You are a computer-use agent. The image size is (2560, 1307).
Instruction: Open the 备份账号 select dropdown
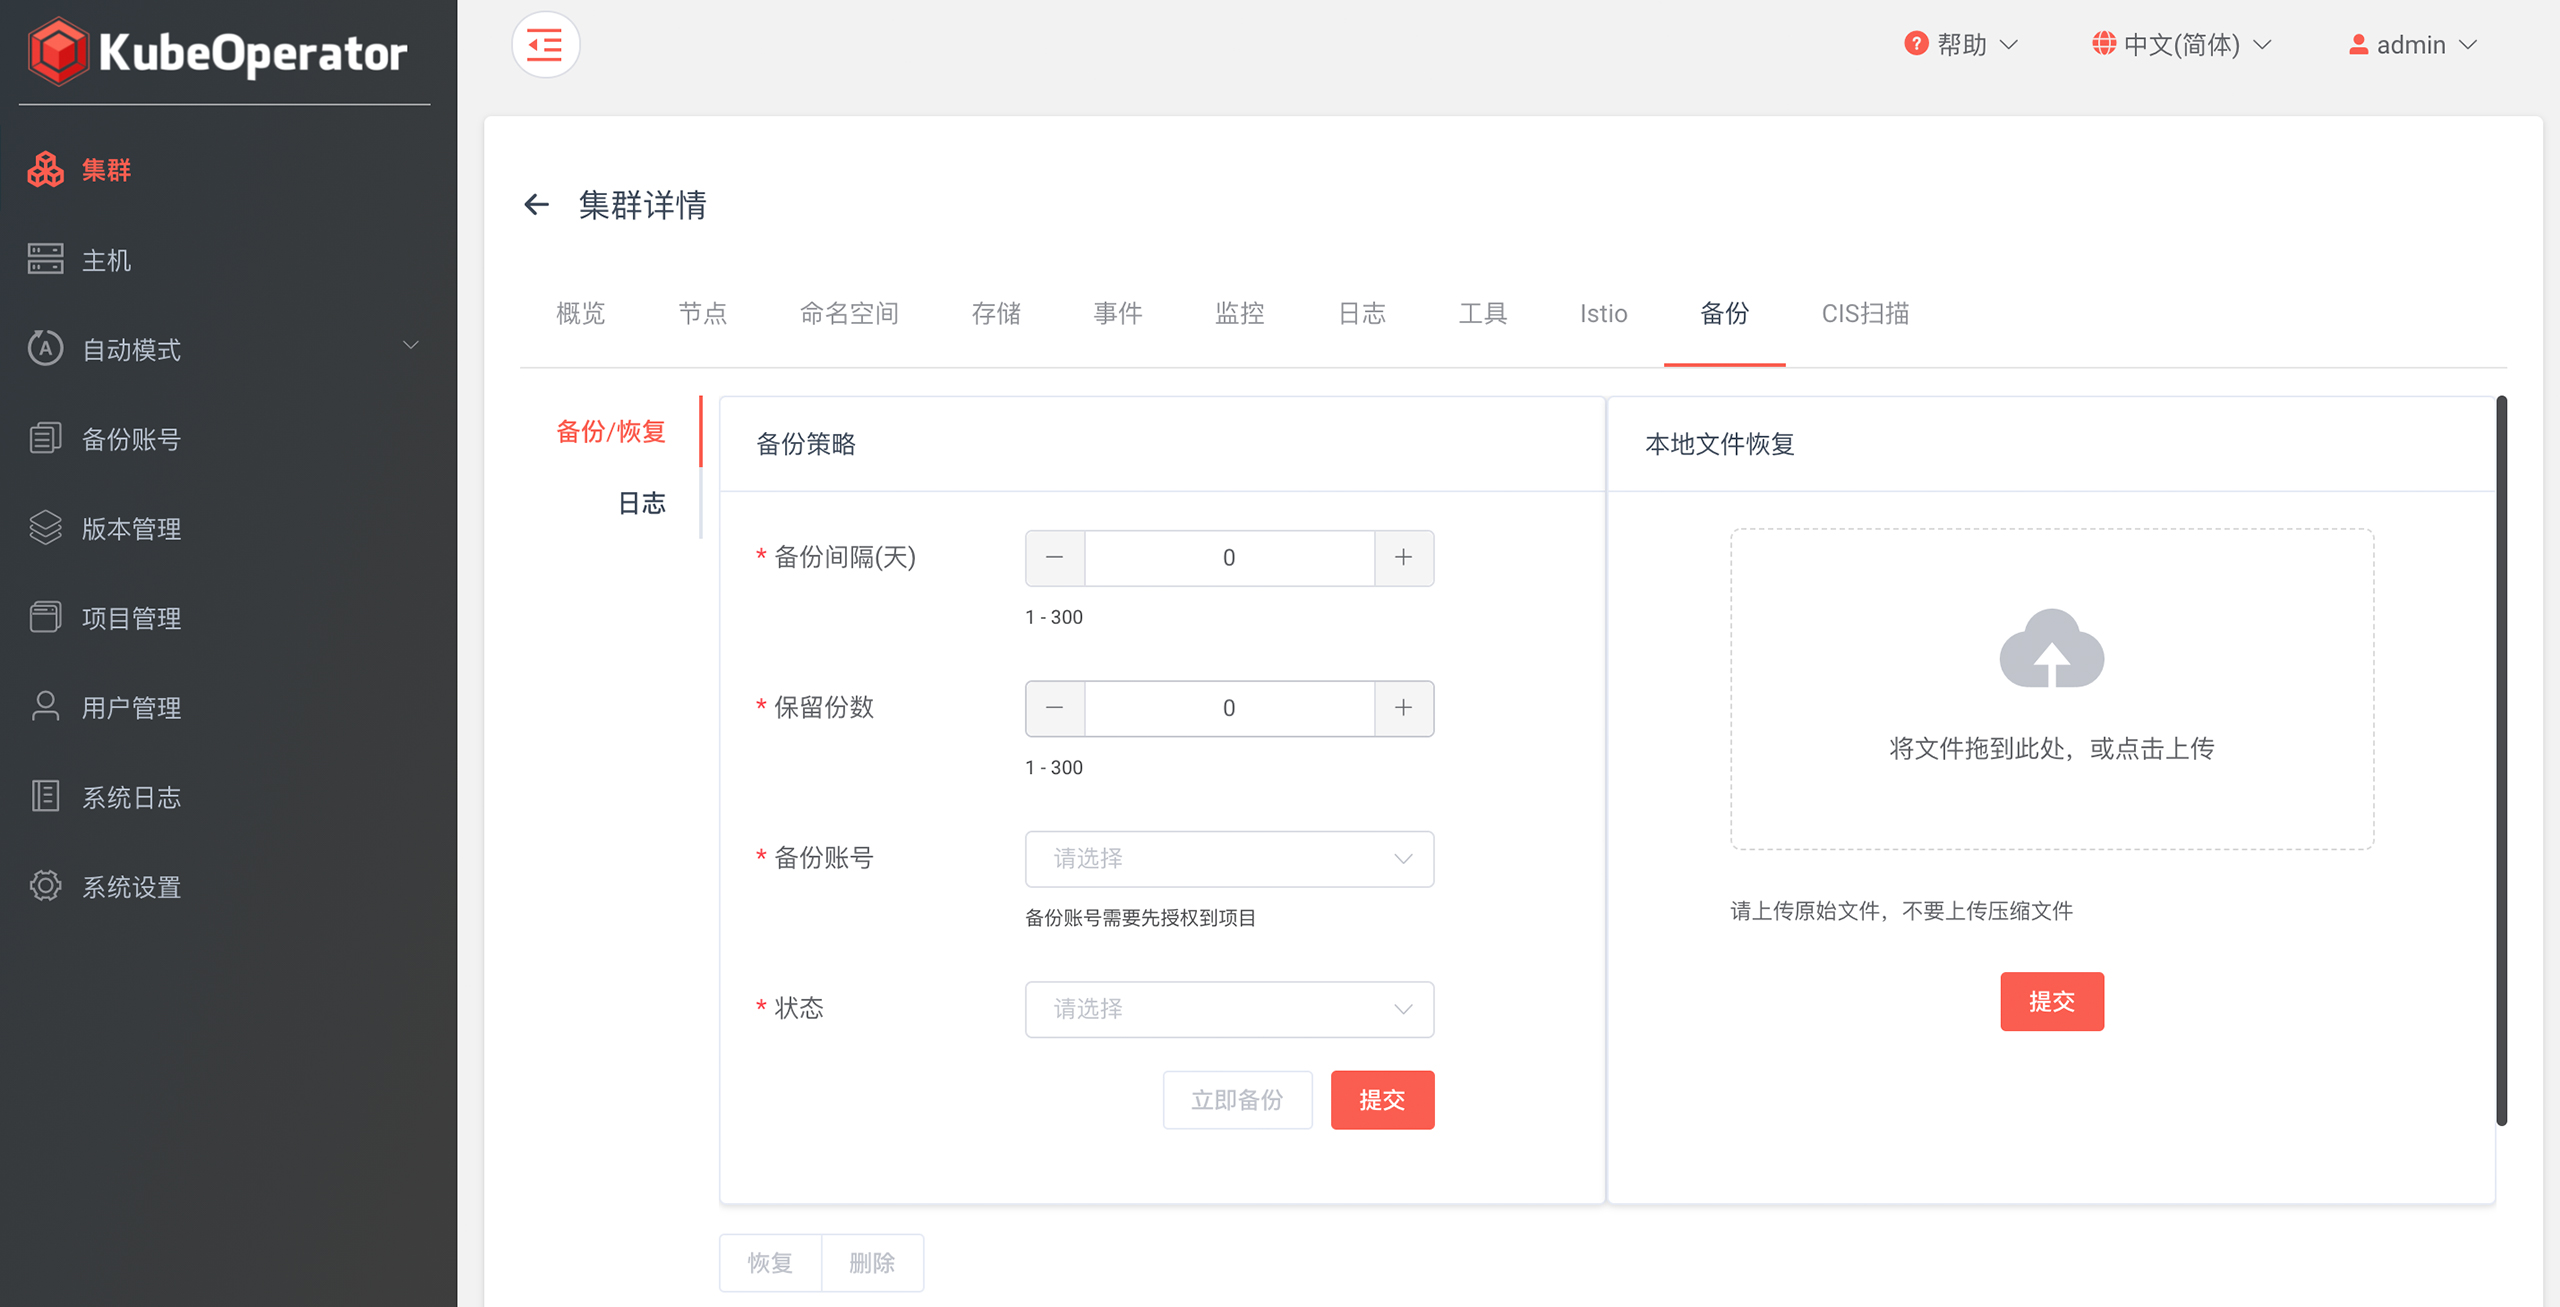pos(1229,859)
